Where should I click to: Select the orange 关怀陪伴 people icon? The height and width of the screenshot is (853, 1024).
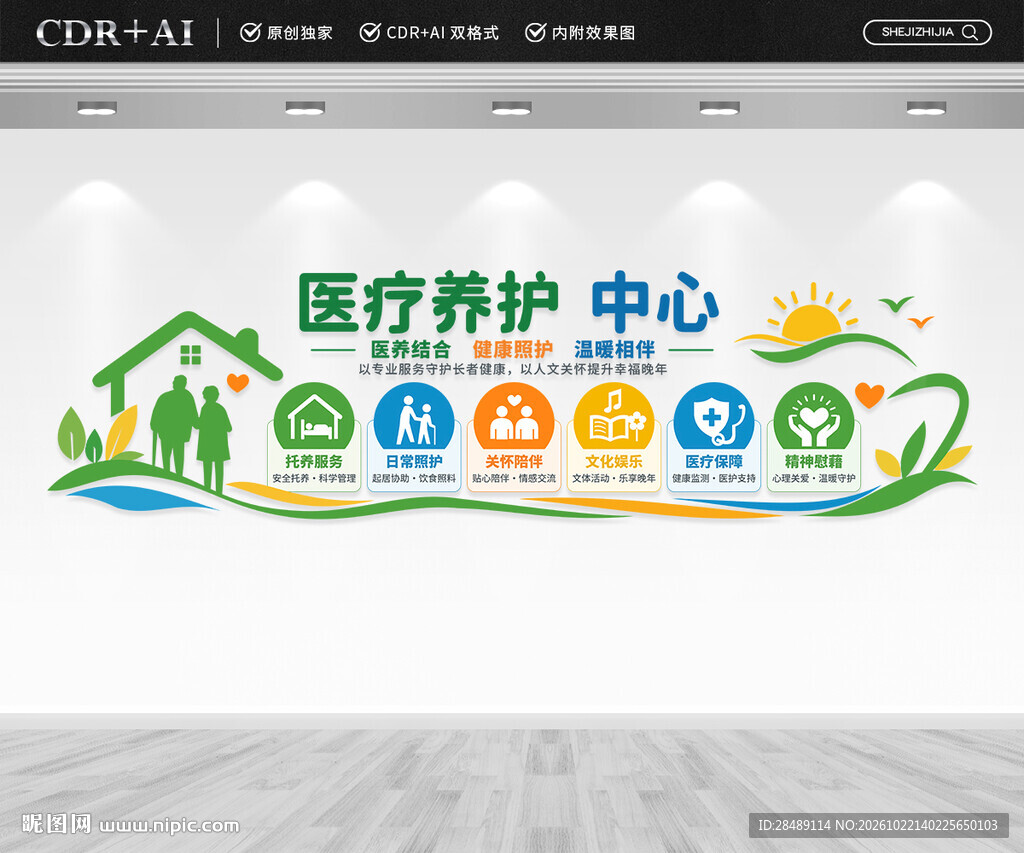514,418
